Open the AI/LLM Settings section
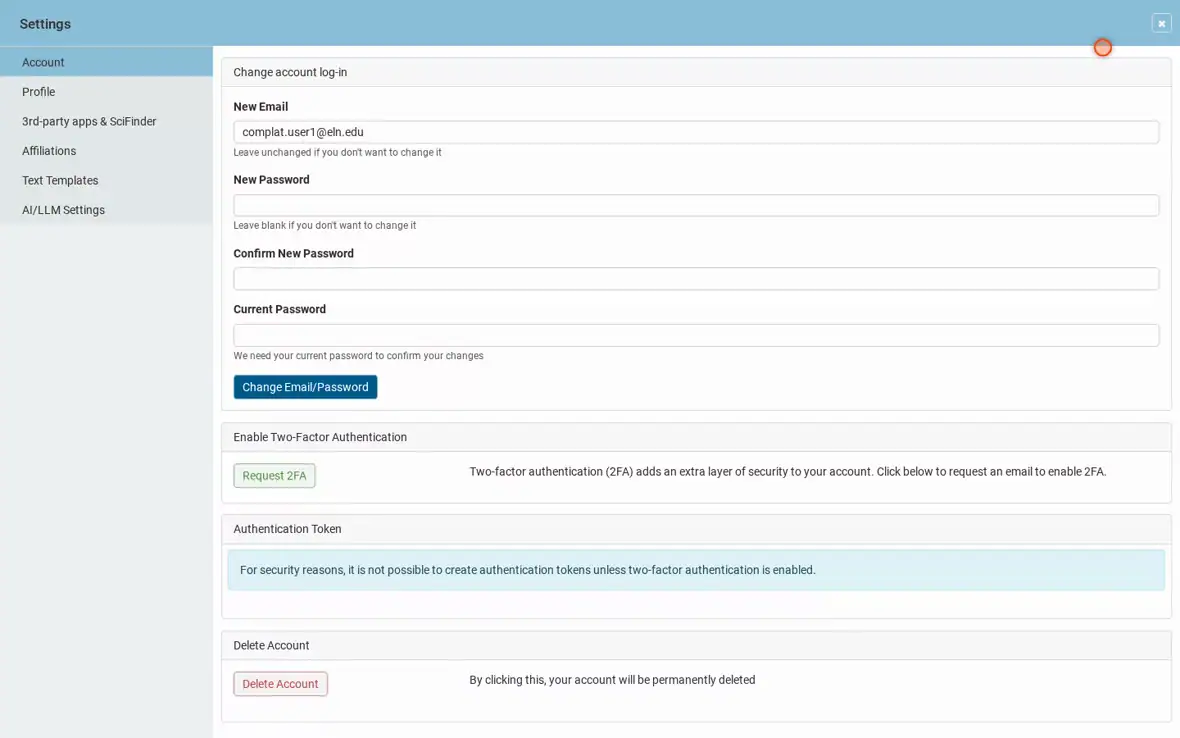The width and height of the screenshot is (1180, 738). 106,210
